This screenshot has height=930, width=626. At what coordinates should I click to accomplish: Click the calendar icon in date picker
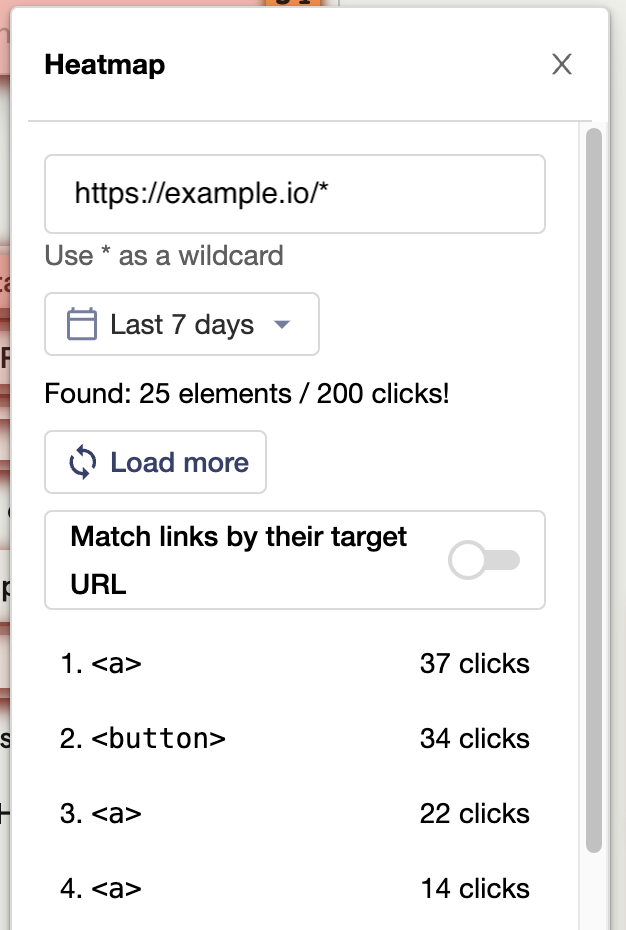[x=81, y=325]
